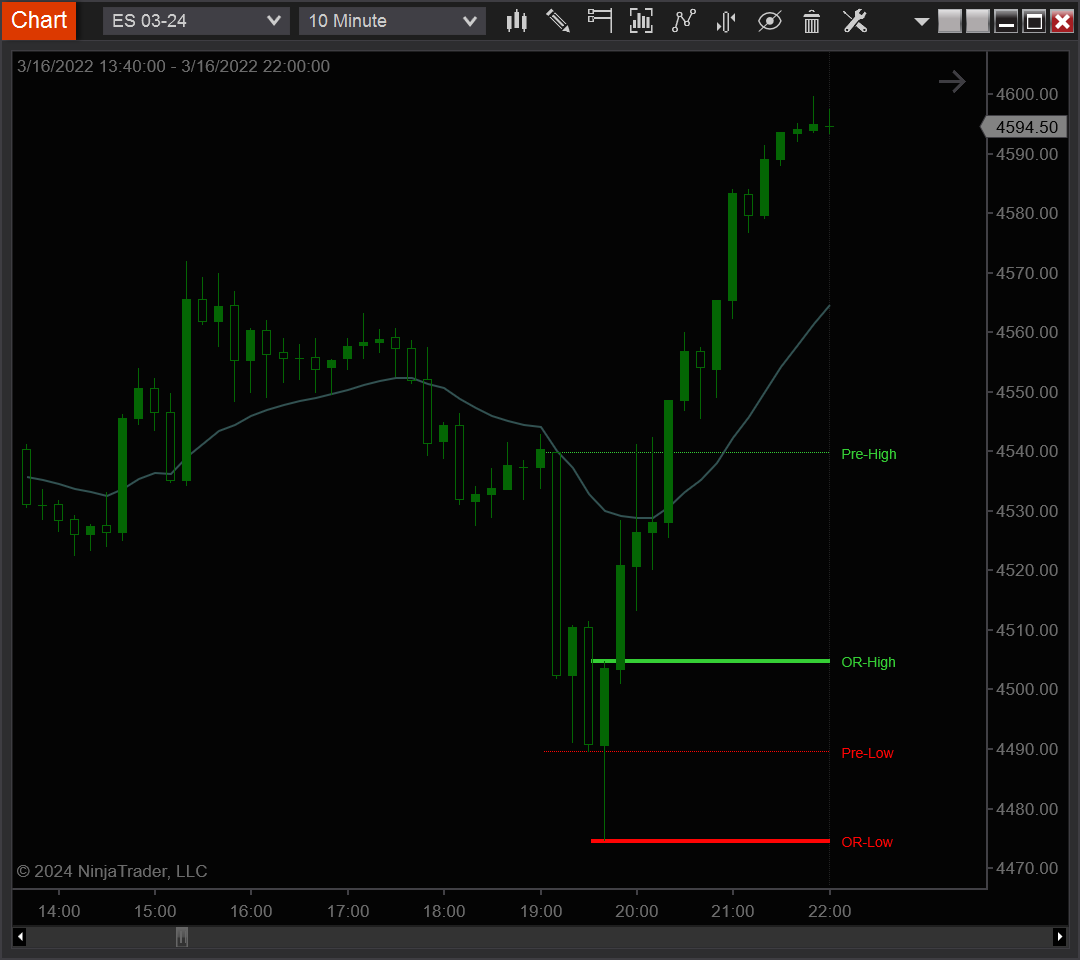This screenshot has width=1080, height=960.
Task: Click the 4500.00 price axis label
Action: (x=1026, y=689)
